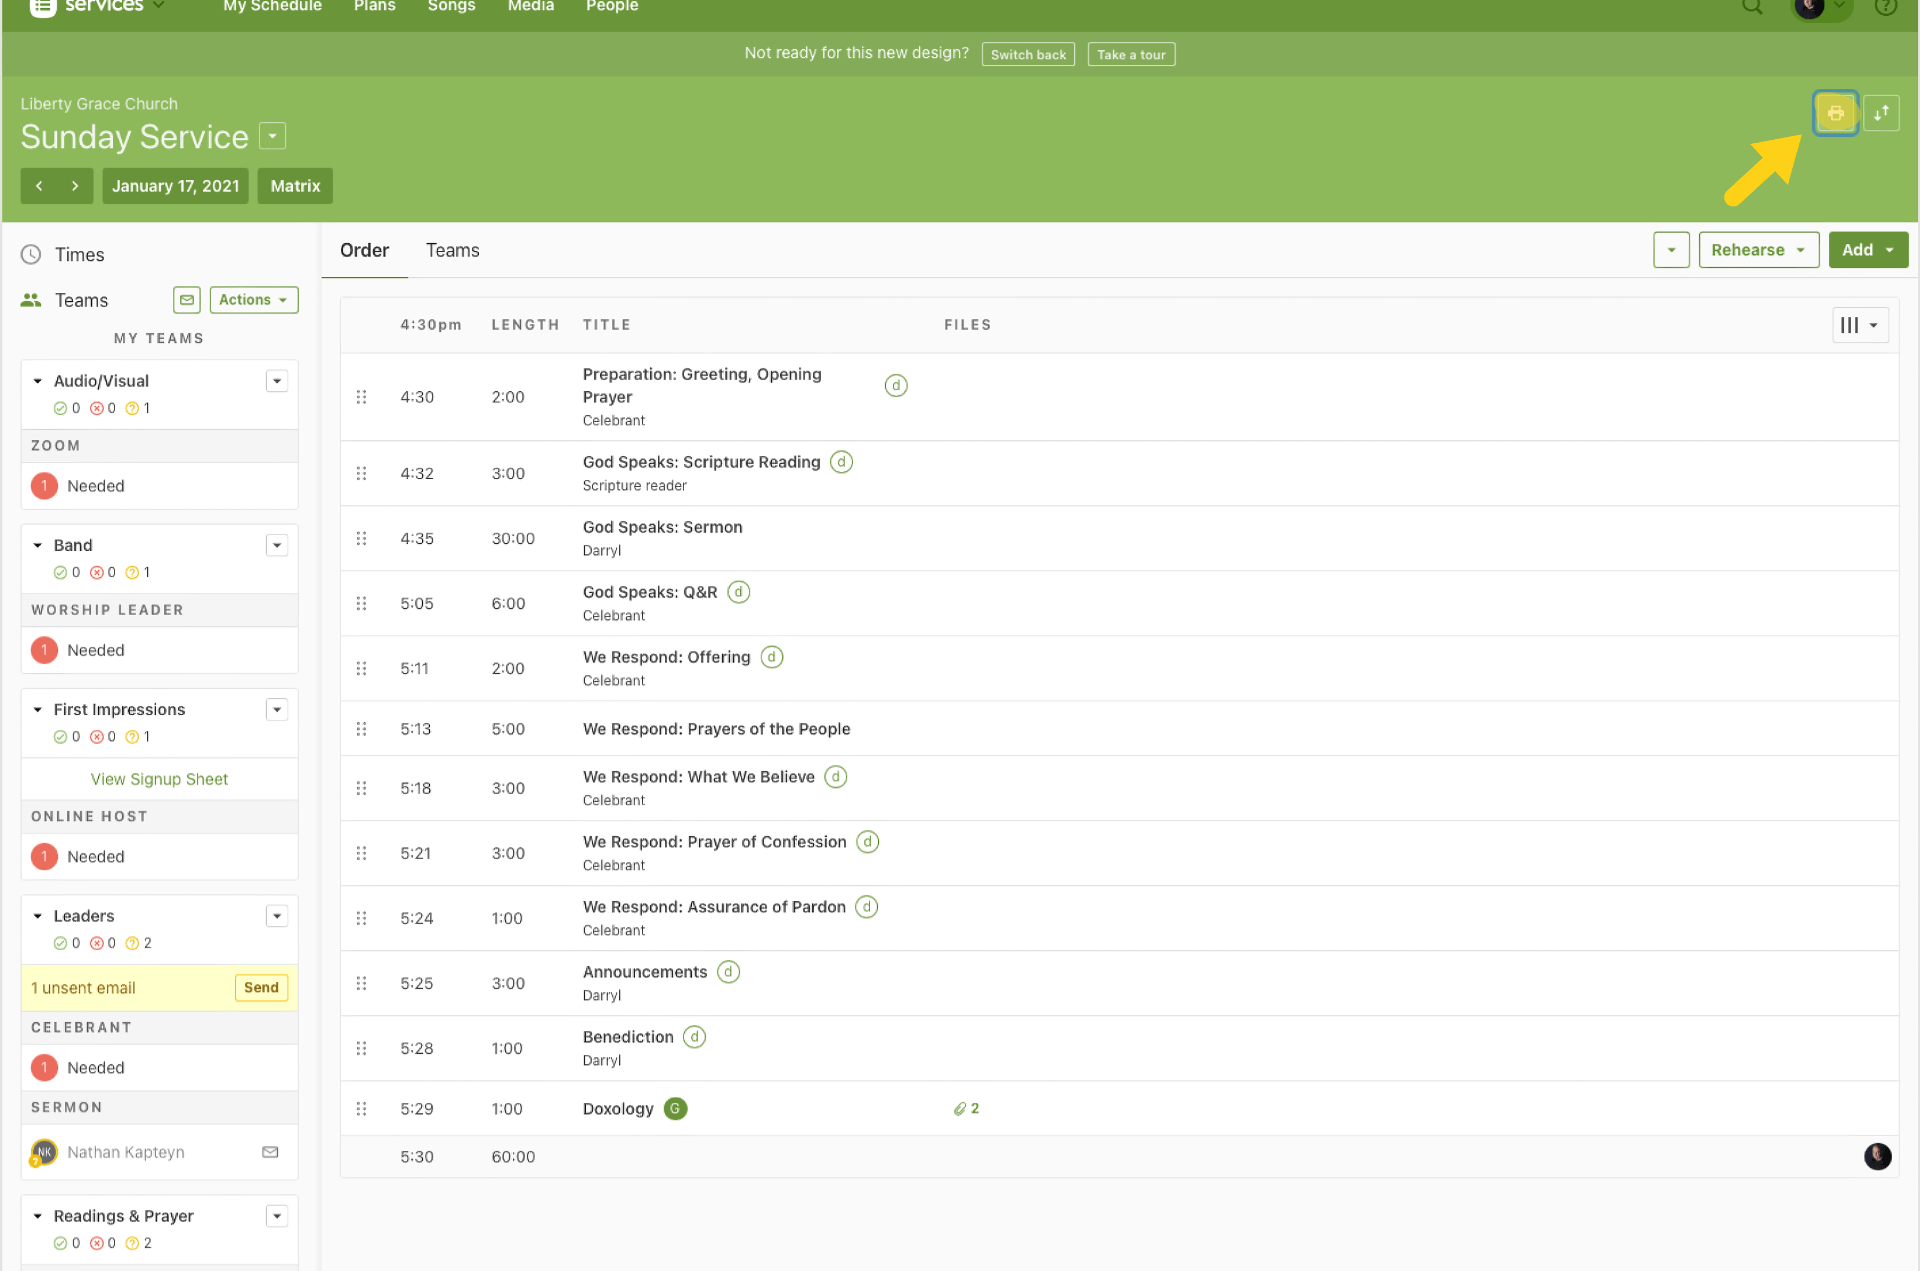Collapse the Audio/Visual team section
Image resolution: width=1920 pixels, height=1271 pixels.
38,381
